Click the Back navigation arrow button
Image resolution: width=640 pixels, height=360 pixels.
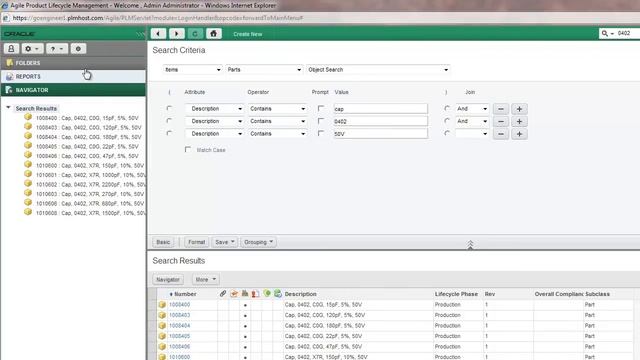(x=158, y=33)
